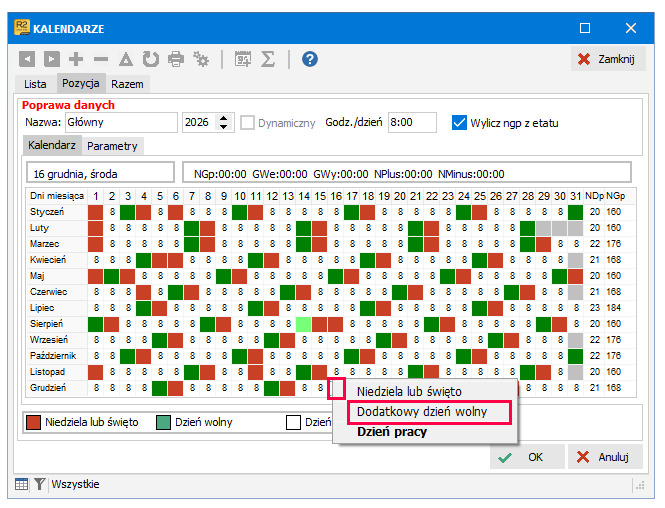
Task: Select Grudzień day 16 highlighted cell
Action: click(x=336, y=388)
